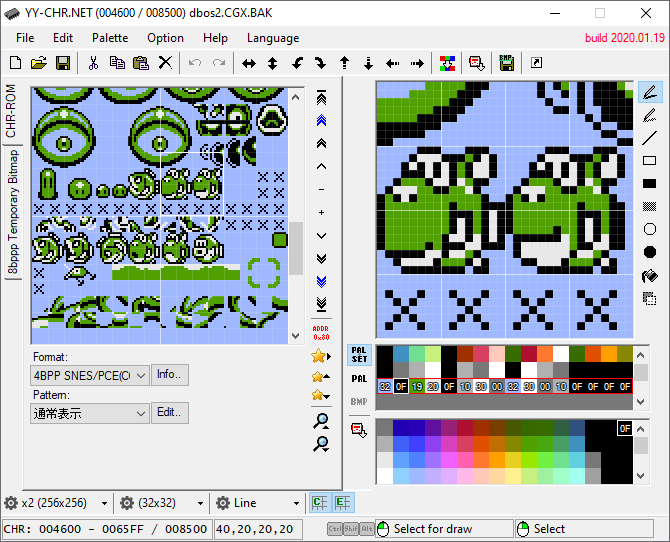
Task: Click the CHR address status field
Action: click(108, 529)
